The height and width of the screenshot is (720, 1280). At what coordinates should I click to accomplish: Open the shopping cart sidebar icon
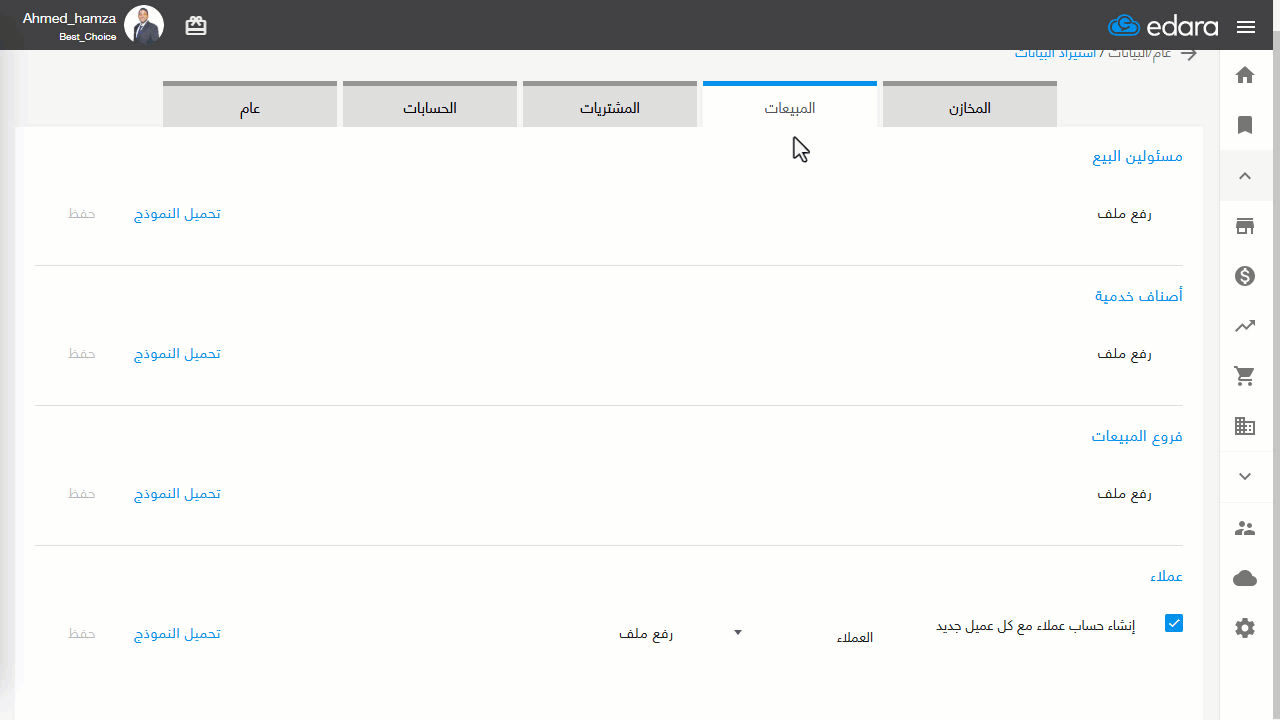tap(1245, 376)
